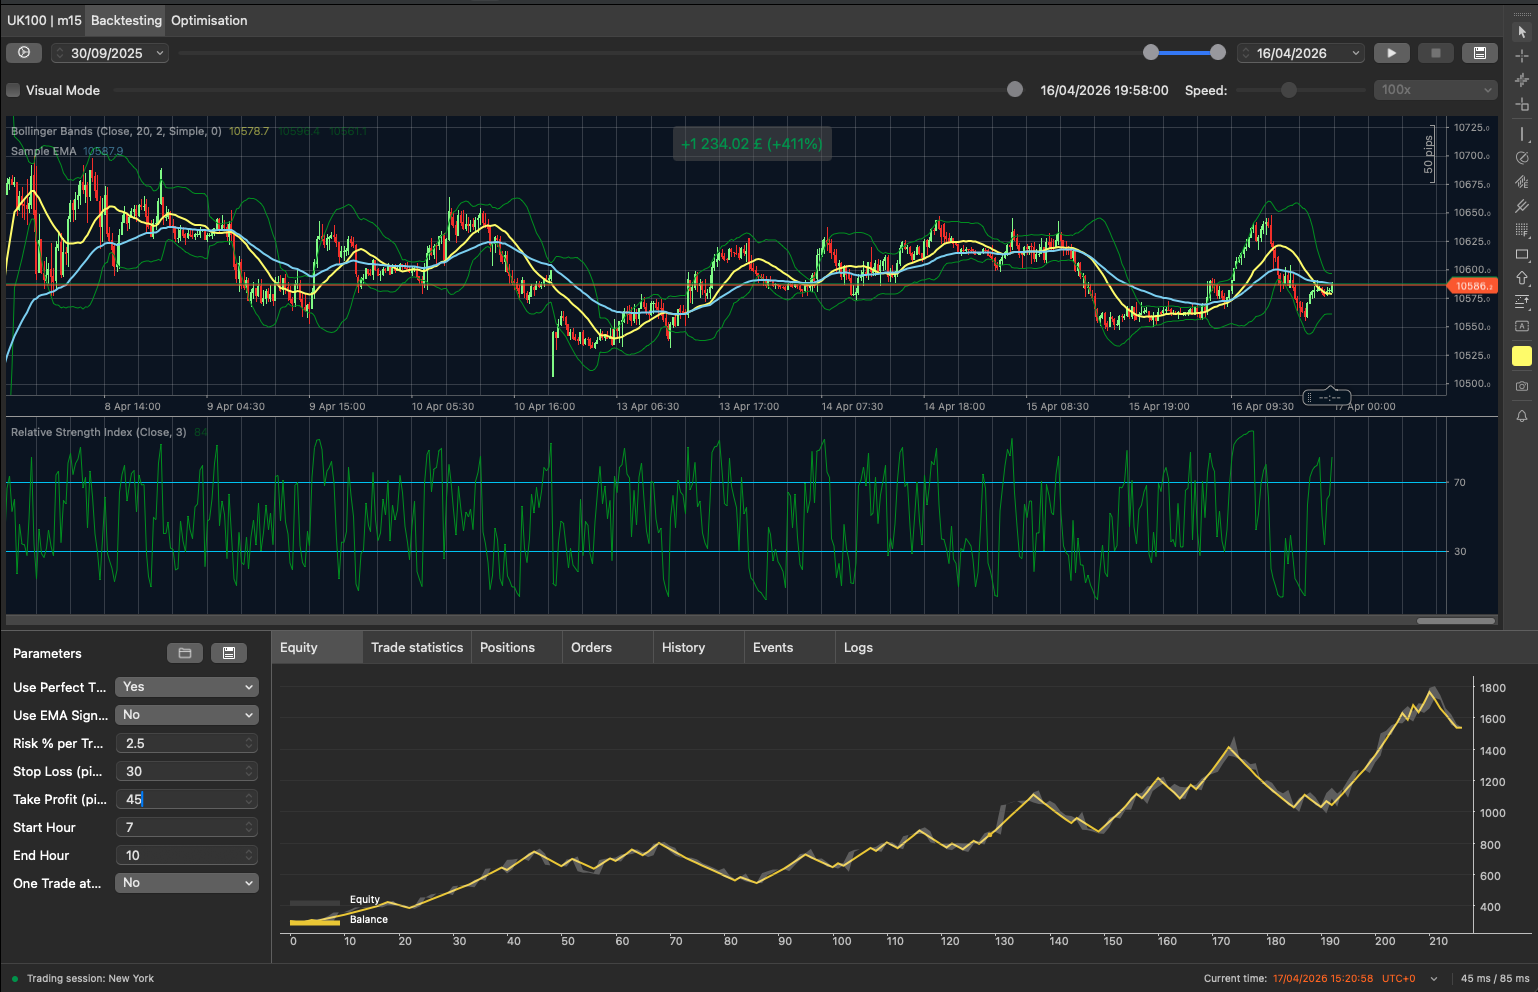Click the Start Hour stepper arrows

249,827
